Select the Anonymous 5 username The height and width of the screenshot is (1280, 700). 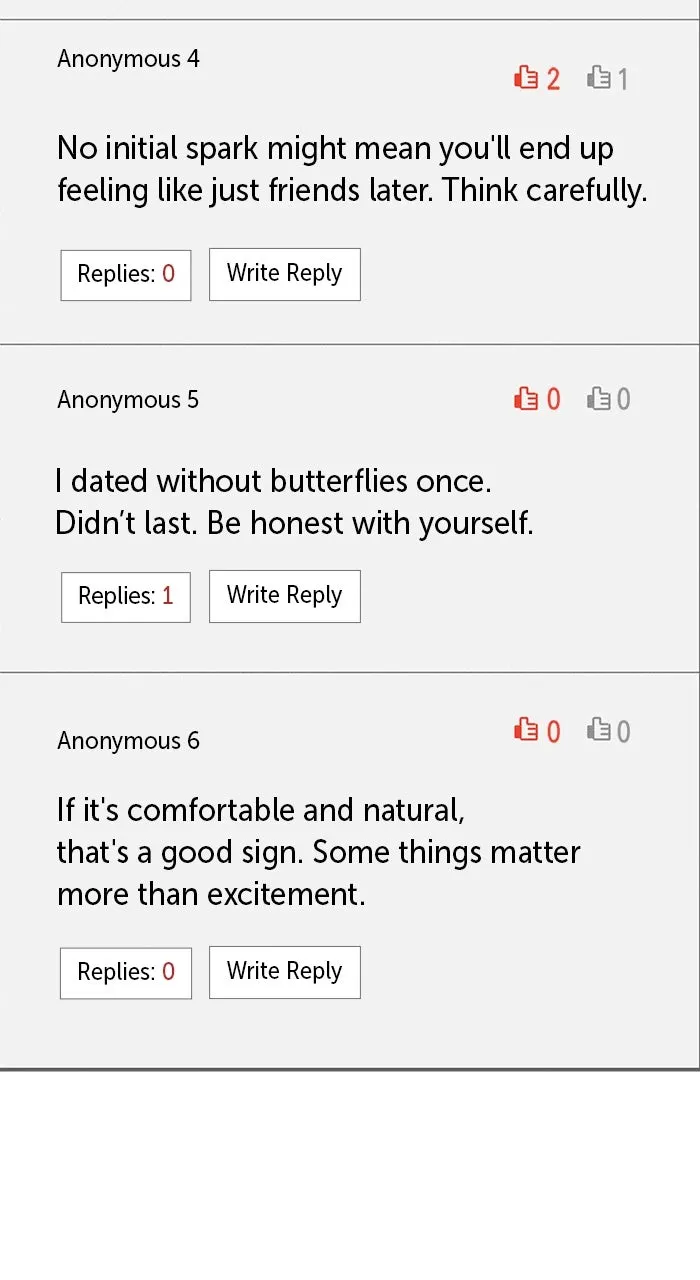(128, 400)
